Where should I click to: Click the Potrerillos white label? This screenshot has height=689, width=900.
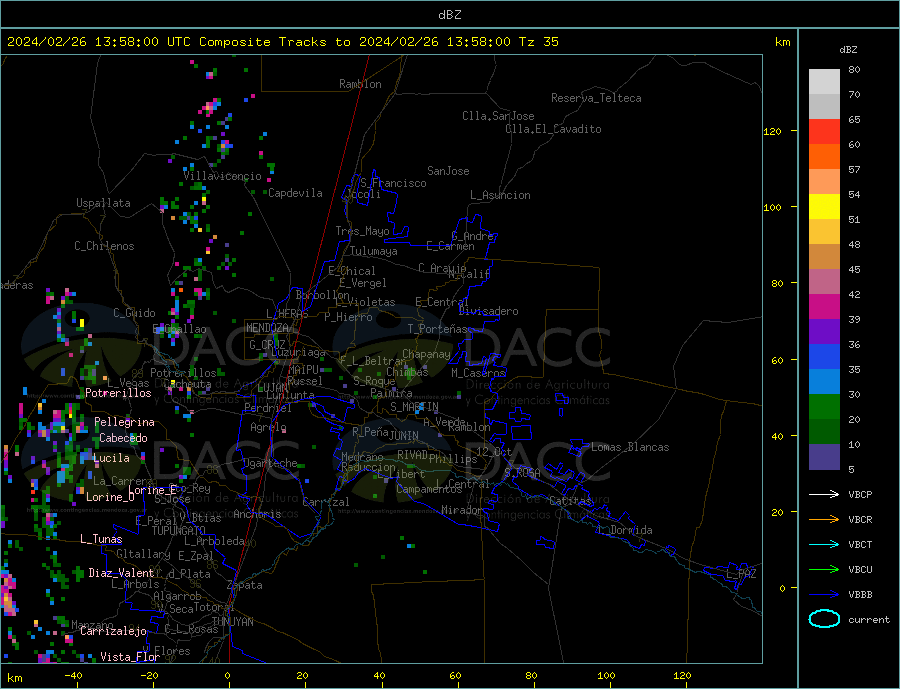118,393
